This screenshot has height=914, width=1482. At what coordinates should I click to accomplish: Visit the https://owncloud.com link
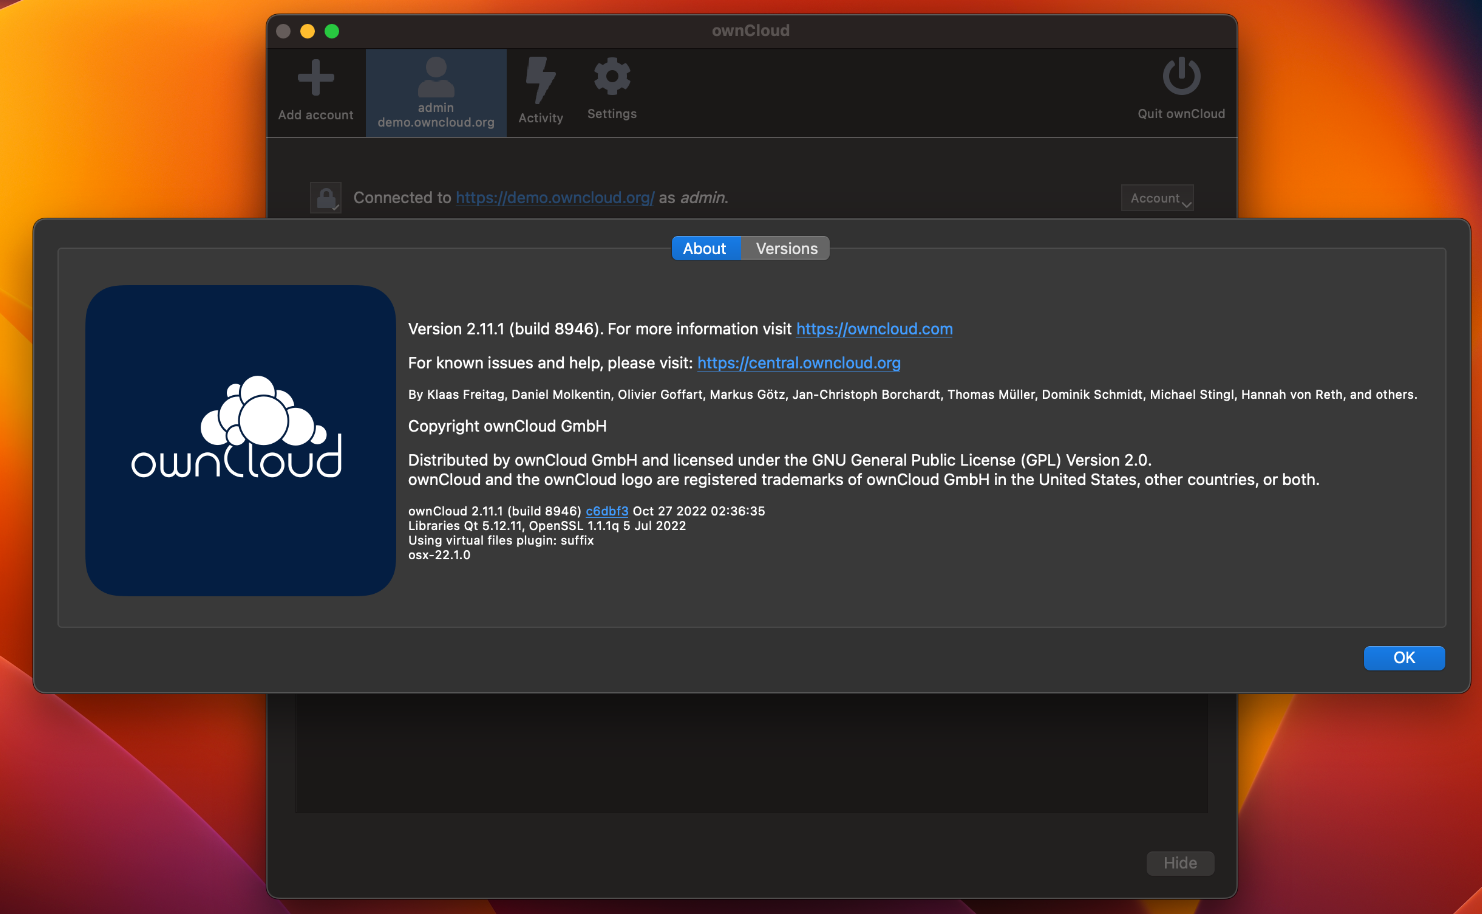point(874,329)
